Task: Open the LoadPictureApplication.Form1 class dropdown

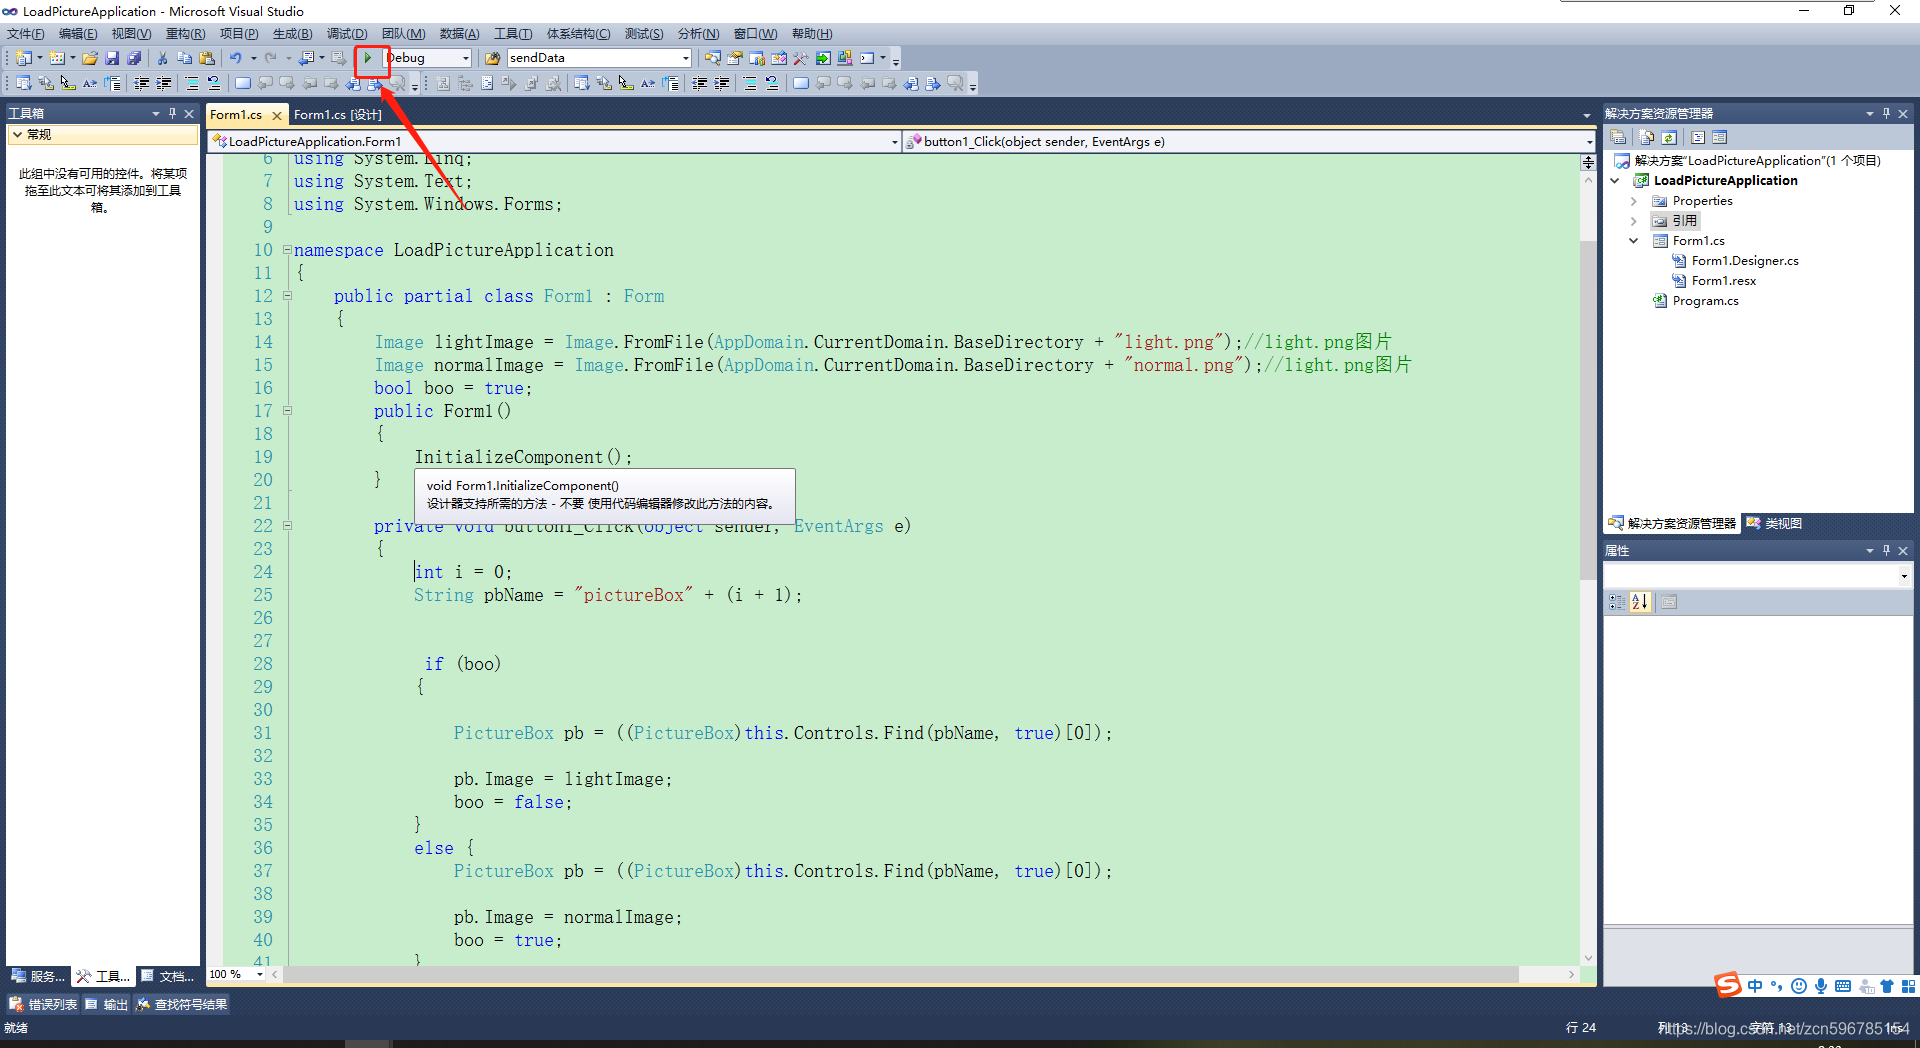Action: [894, 142]
